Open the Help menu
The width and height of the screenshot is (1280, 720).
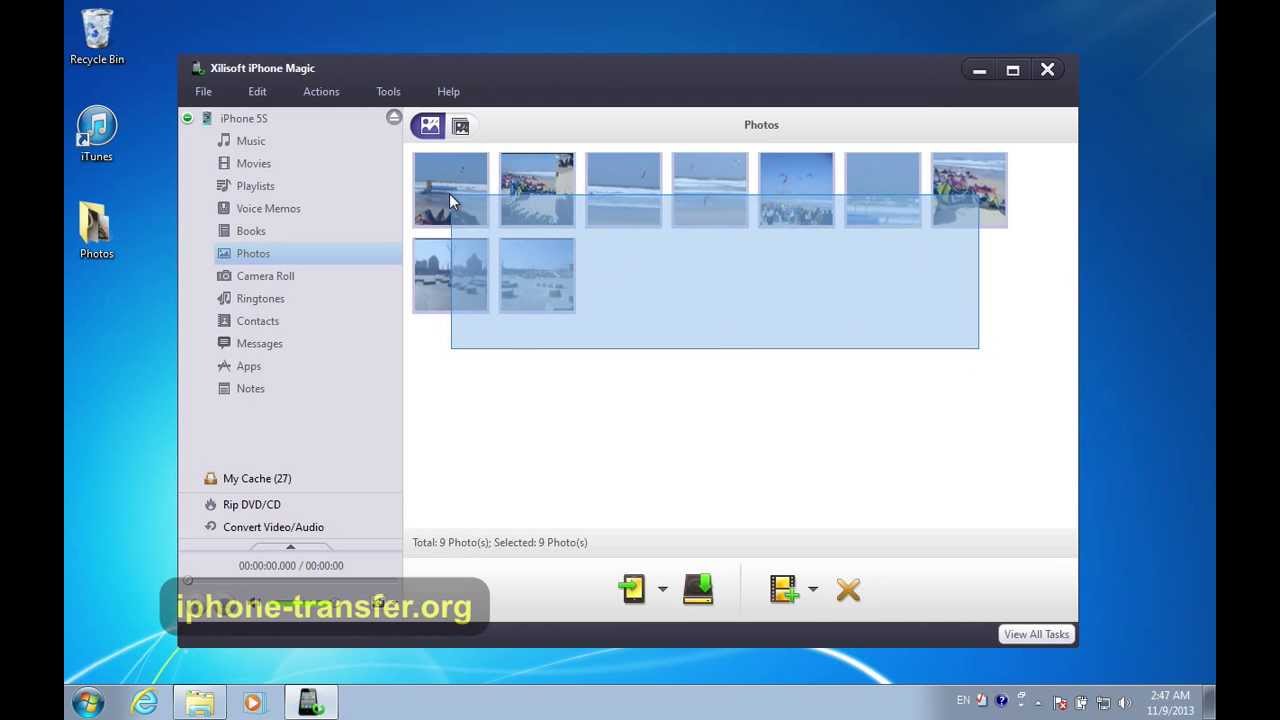coord(448,92)
